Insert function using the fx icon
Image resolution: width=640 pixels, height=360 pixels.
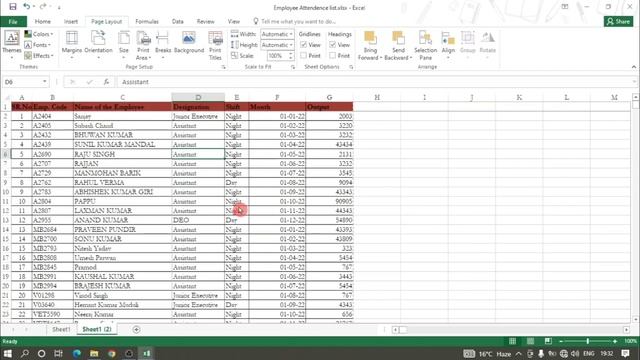[106, 82]
